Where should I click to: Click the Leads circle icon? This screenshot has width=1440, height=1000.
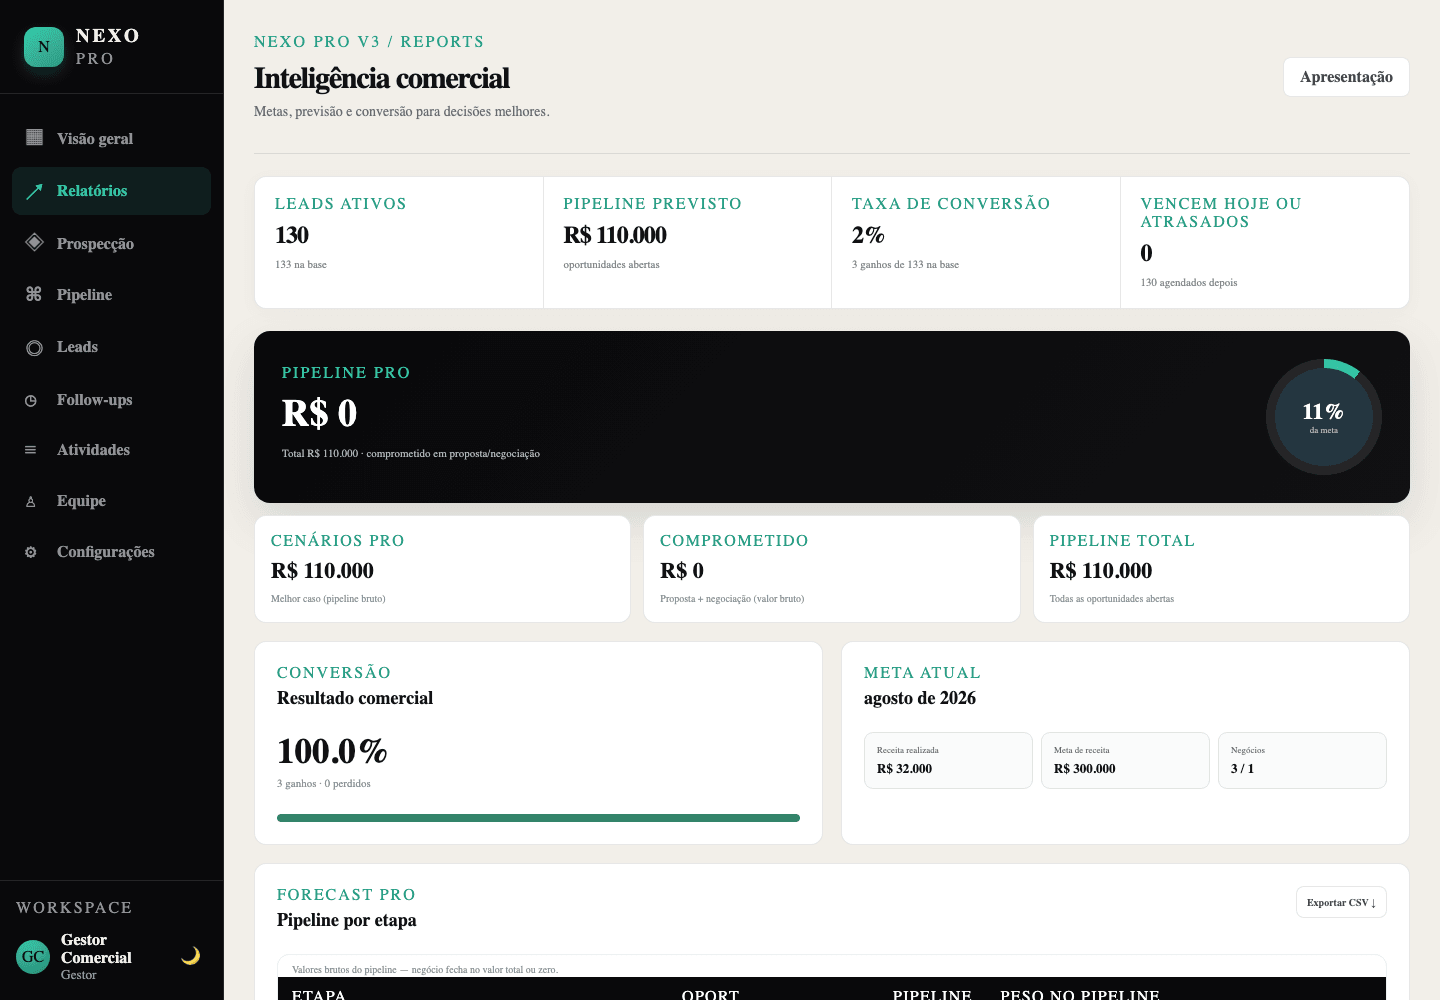point(34,348)
